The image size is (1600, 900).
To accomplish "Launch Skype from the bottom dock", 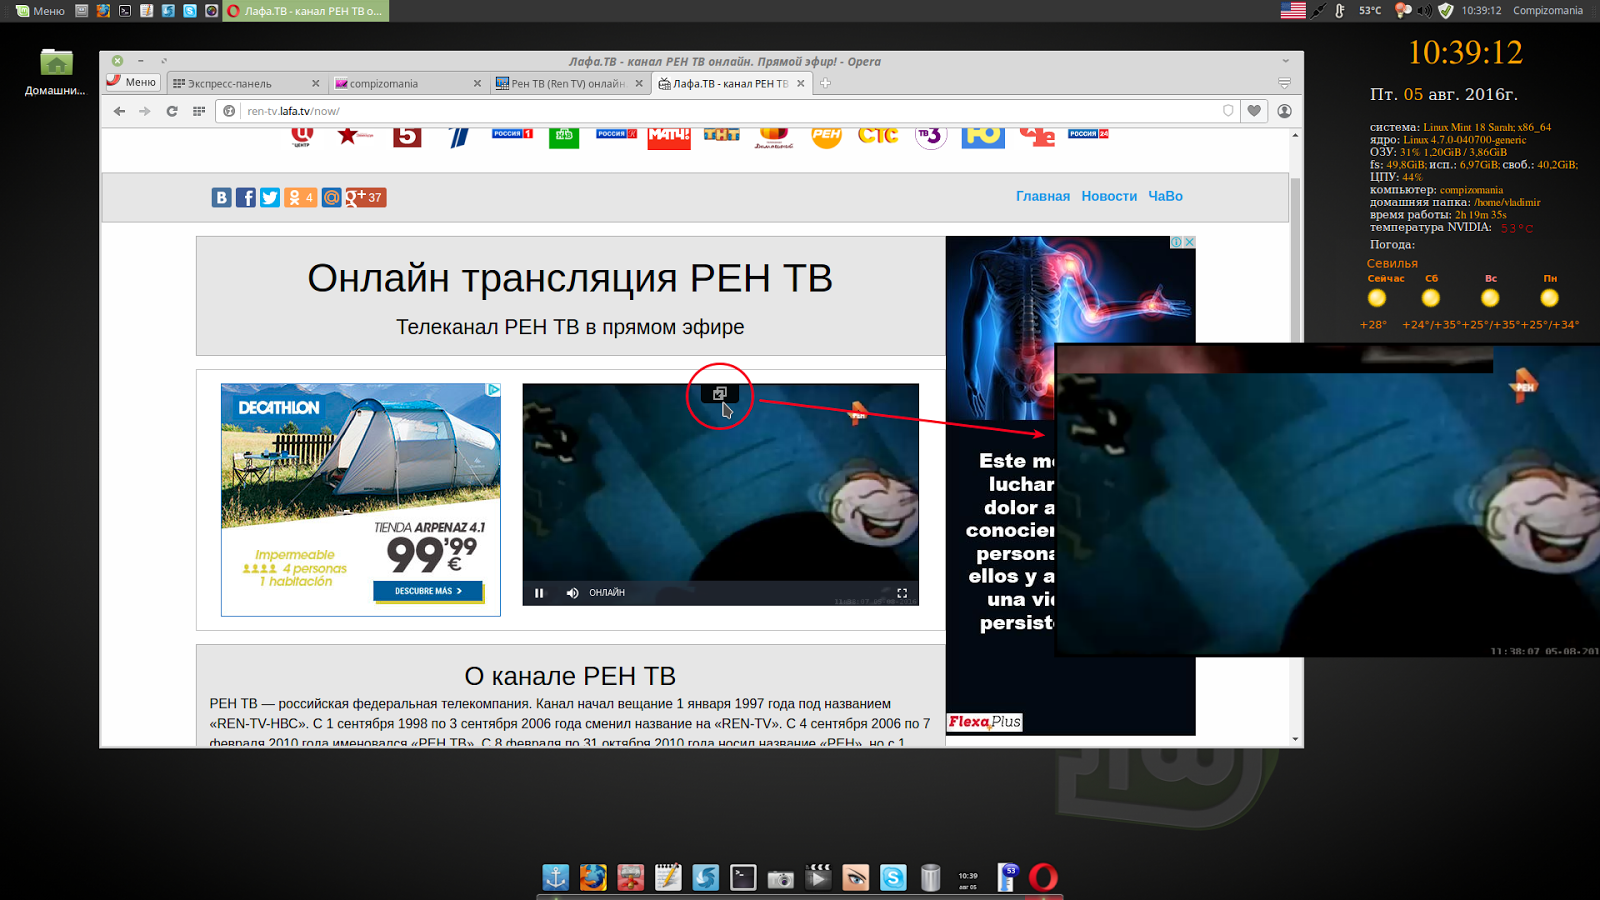I will pos(893,877).
